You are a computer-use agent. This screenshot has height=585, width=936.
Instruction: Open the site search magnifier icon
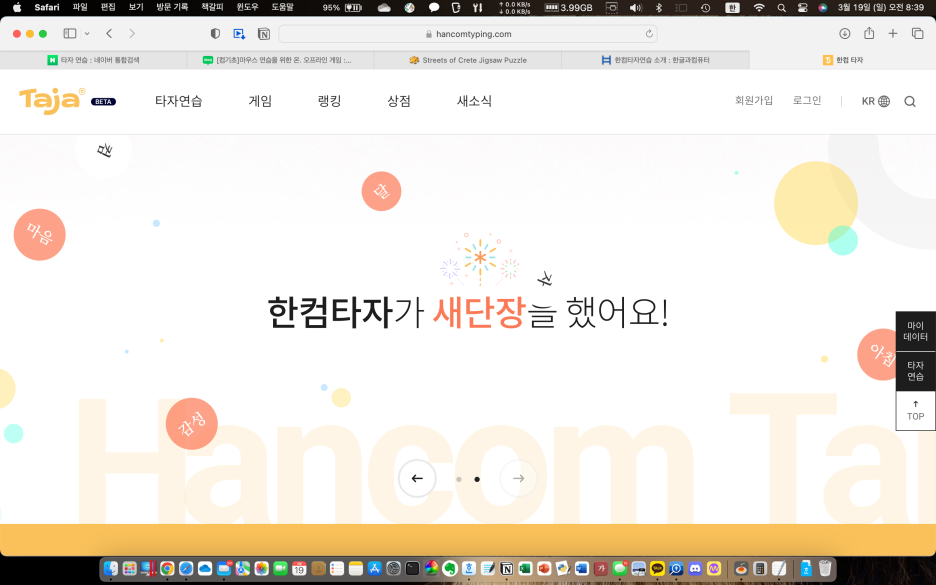[910, 101]
